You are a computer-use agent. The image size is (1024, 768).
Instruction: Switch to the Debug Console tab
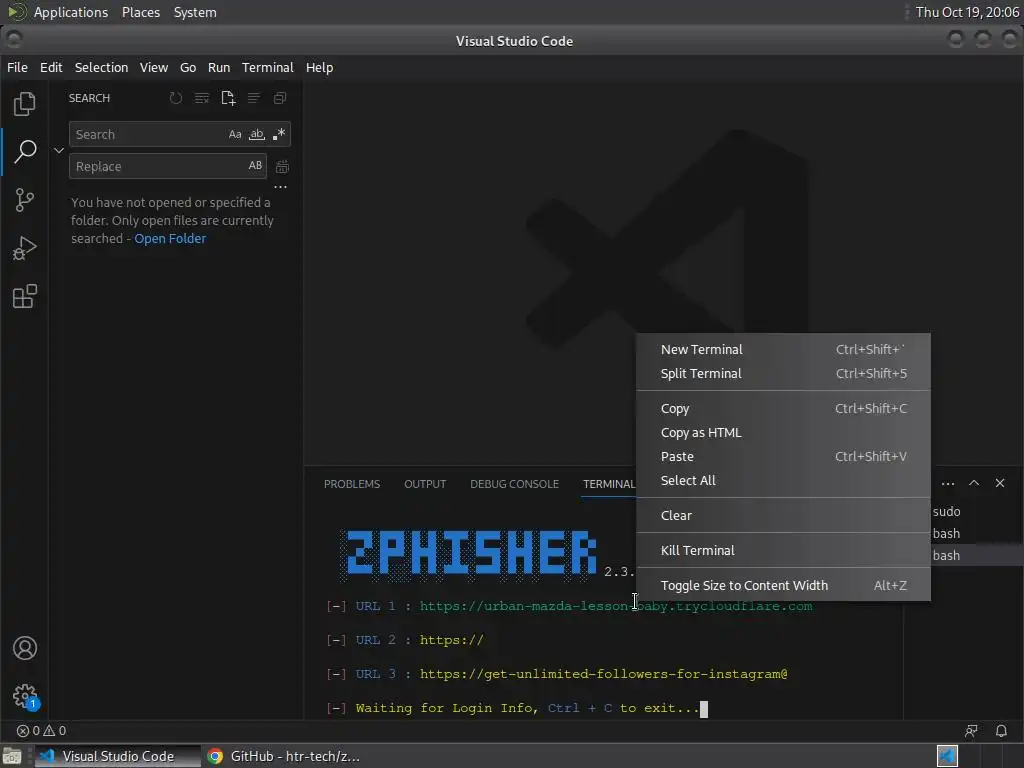point(515,484)
